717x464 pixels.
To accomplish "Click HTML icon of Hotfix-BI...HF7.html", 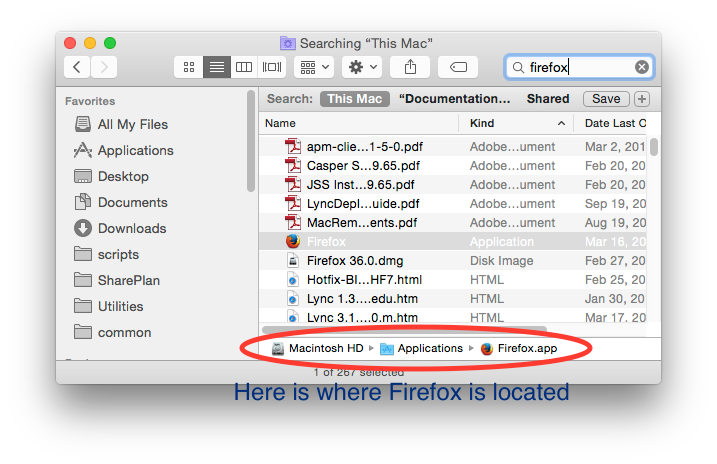I will tap(293, 279).
